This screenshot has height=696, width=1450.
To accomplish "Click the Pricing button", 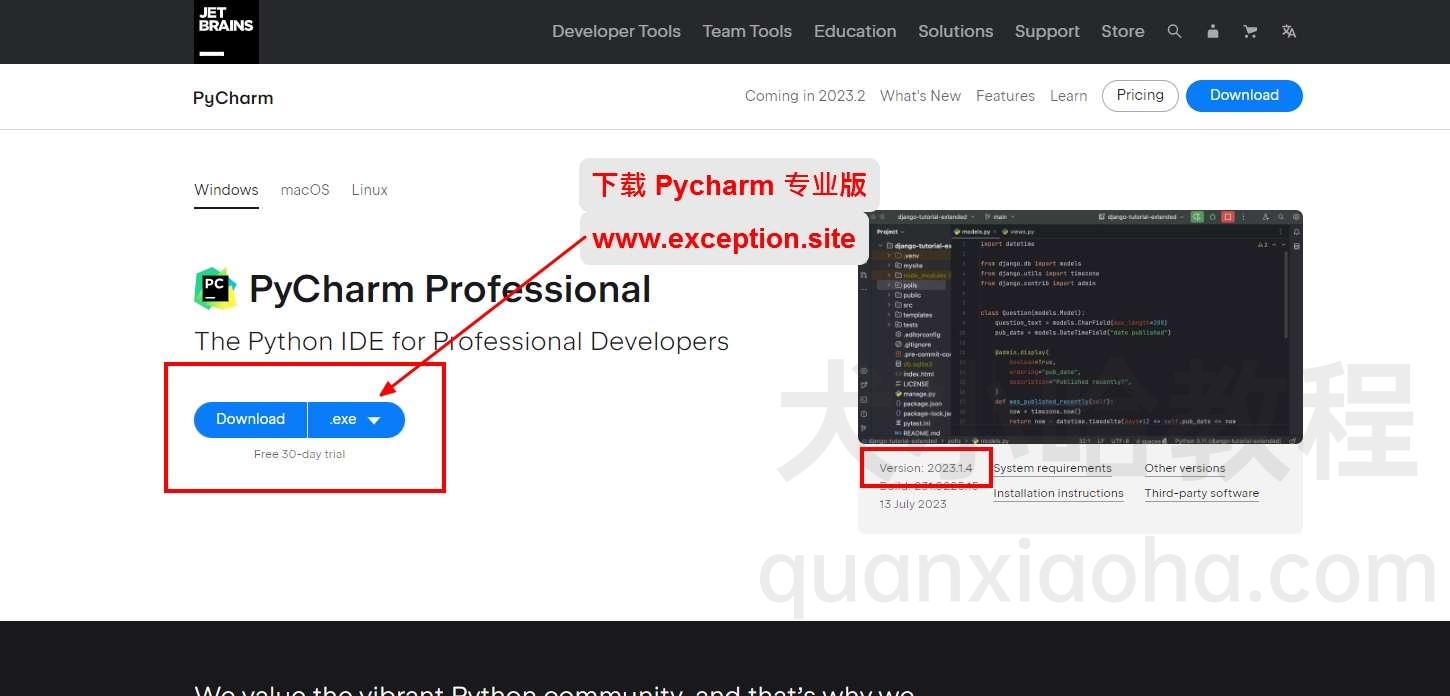I will coord(1140,96).
